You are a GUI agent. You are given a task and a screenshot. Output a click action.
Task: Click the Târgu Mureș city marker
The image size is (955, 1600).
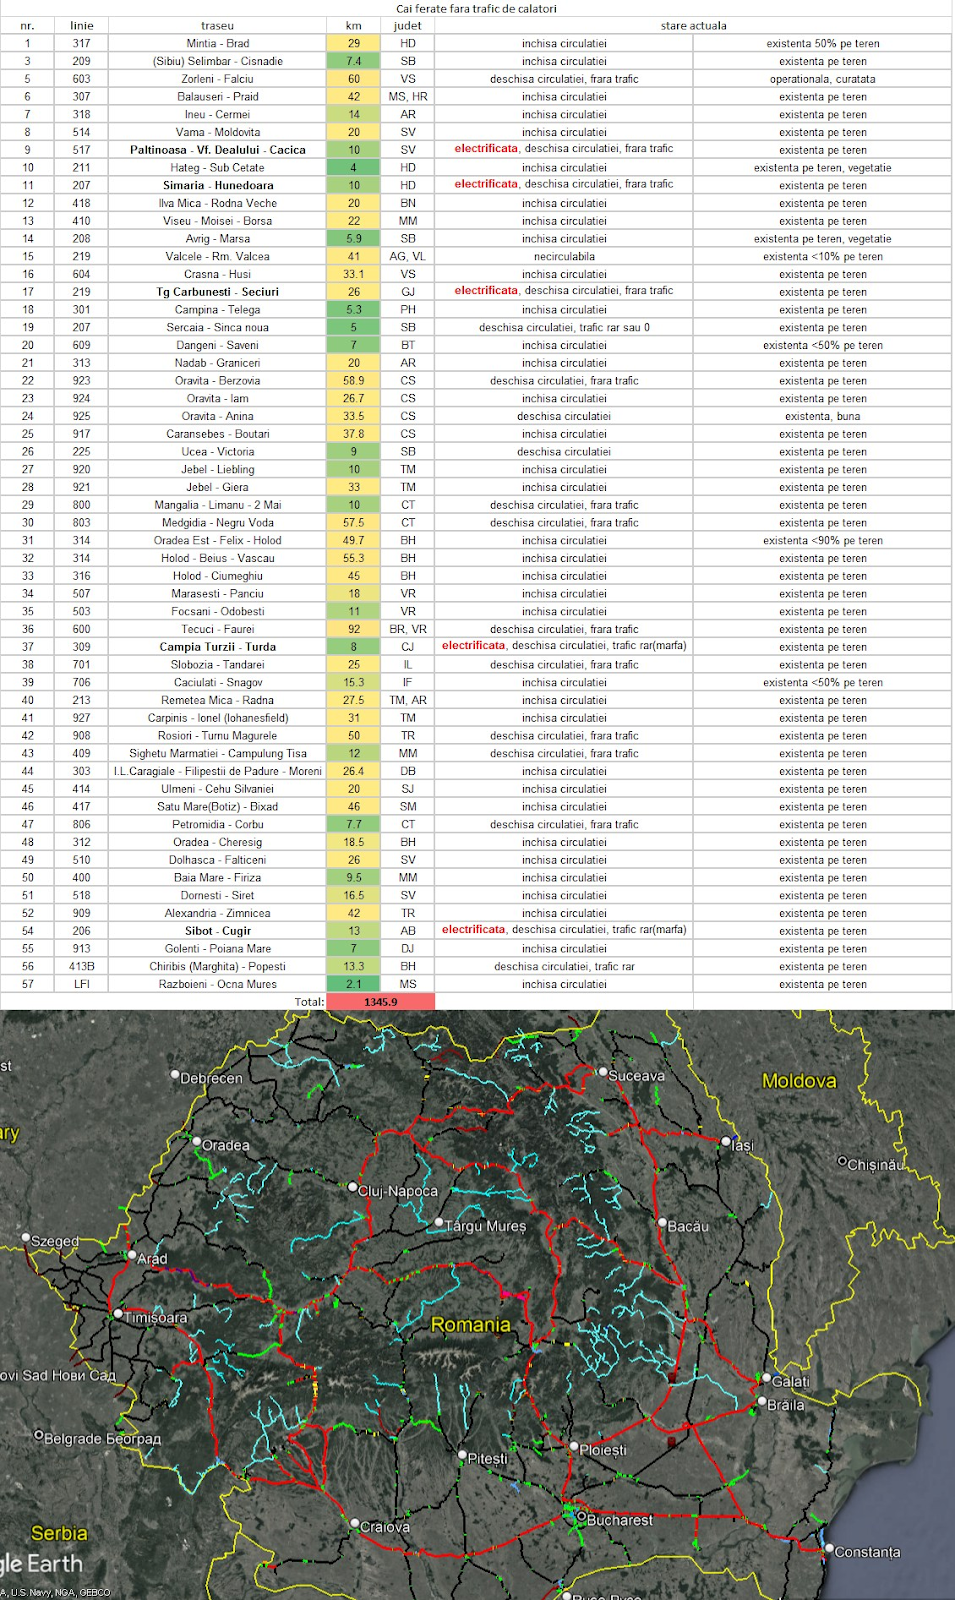[x=439, y=1222]
